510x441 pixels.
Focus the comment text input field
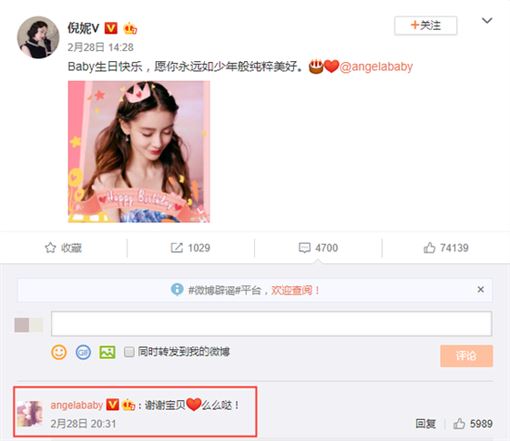271,324
